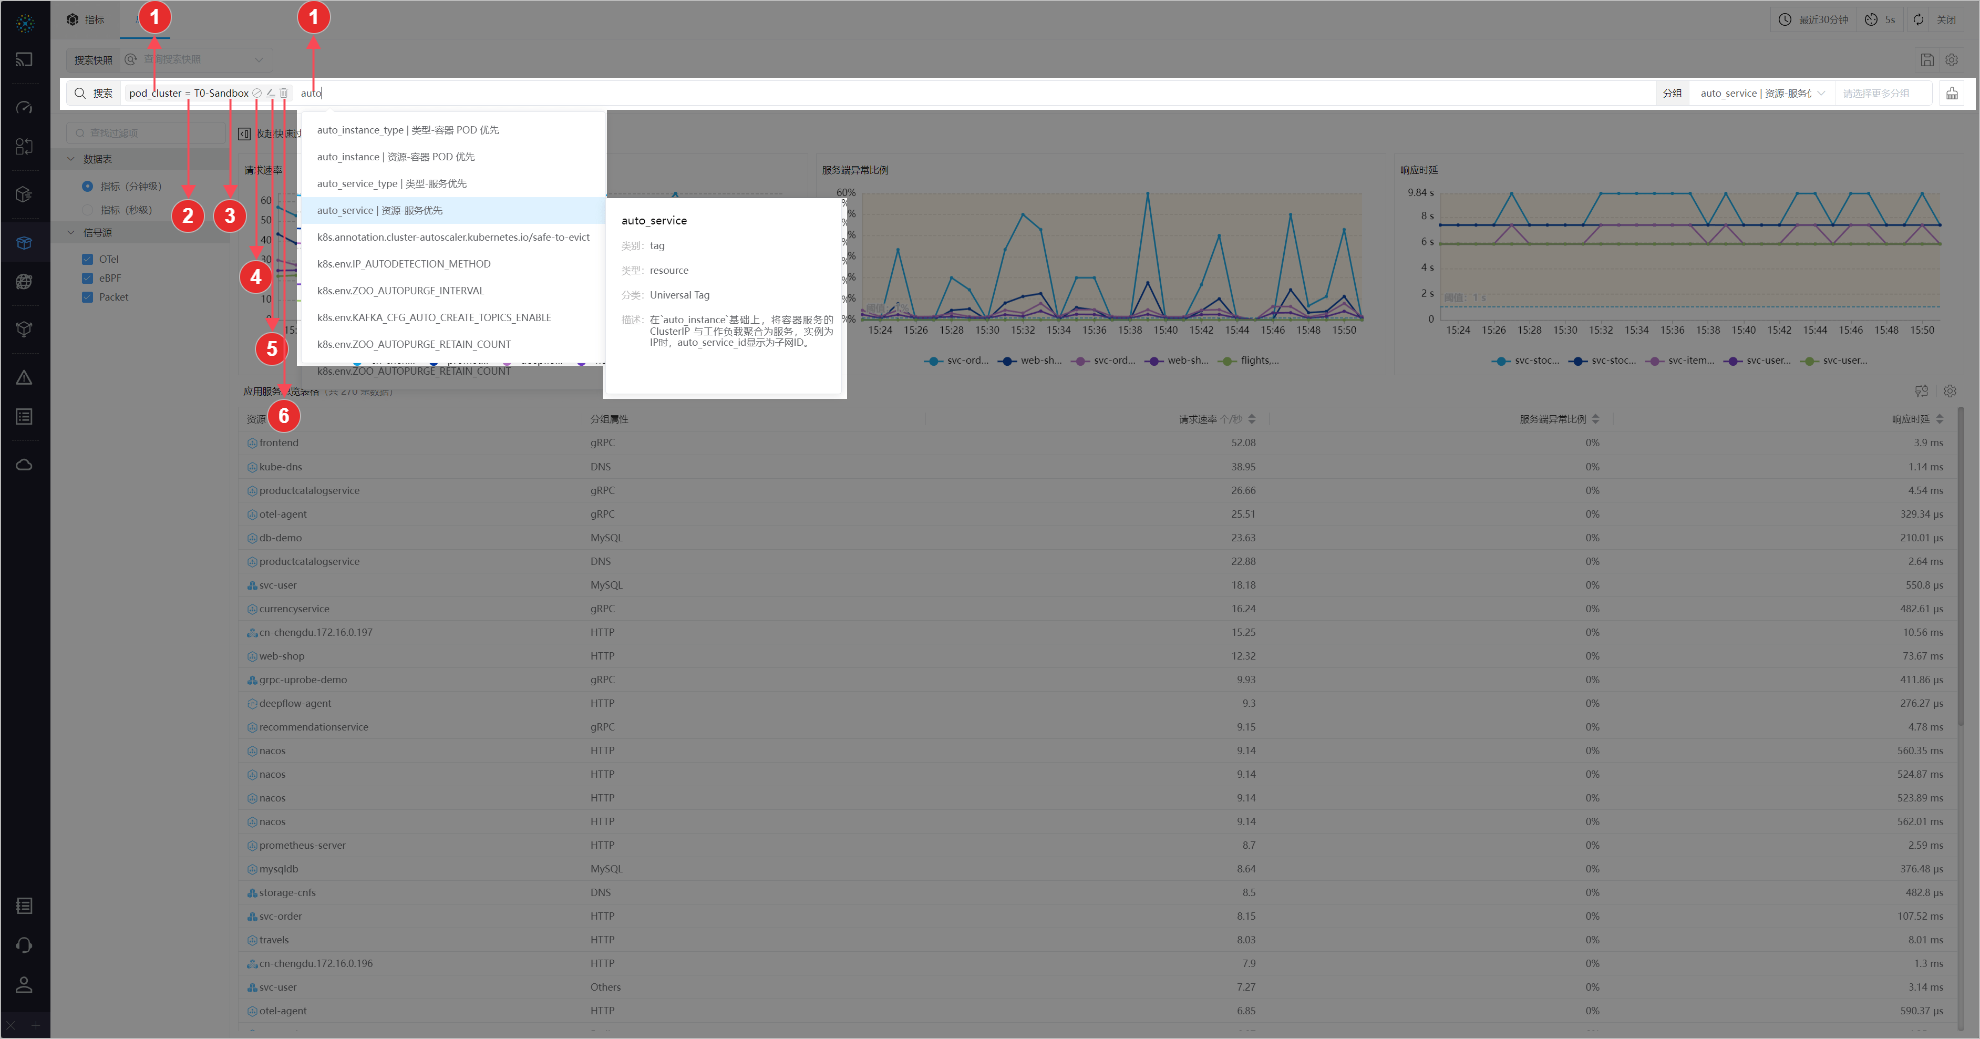Click the refresh icon in top-right toolbar
1980x1039 pixels.
coord(1918,20)
